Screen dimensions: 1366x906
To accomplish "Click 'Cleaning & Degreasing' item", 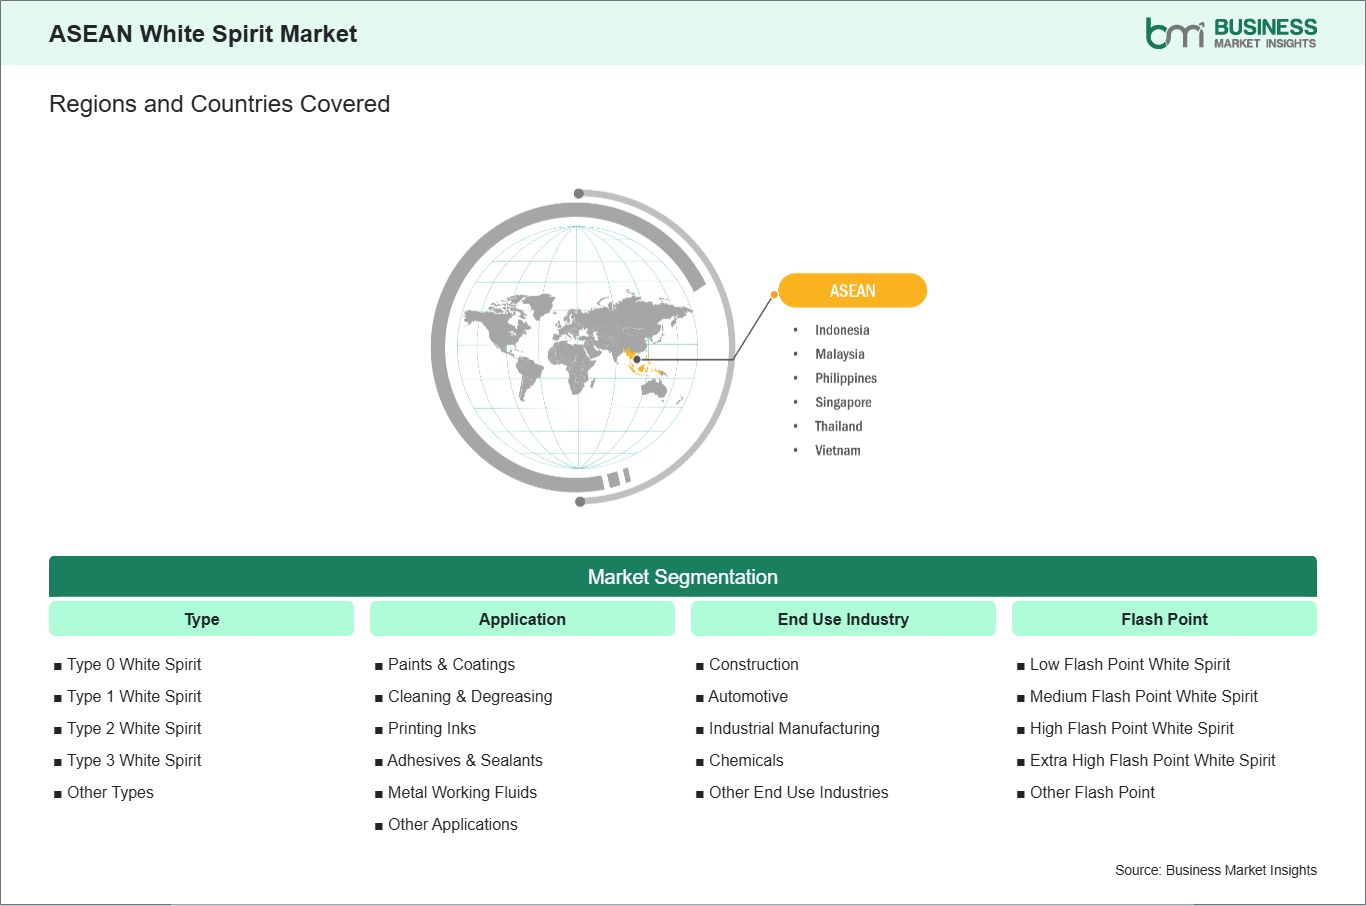I will click(470, 696).
